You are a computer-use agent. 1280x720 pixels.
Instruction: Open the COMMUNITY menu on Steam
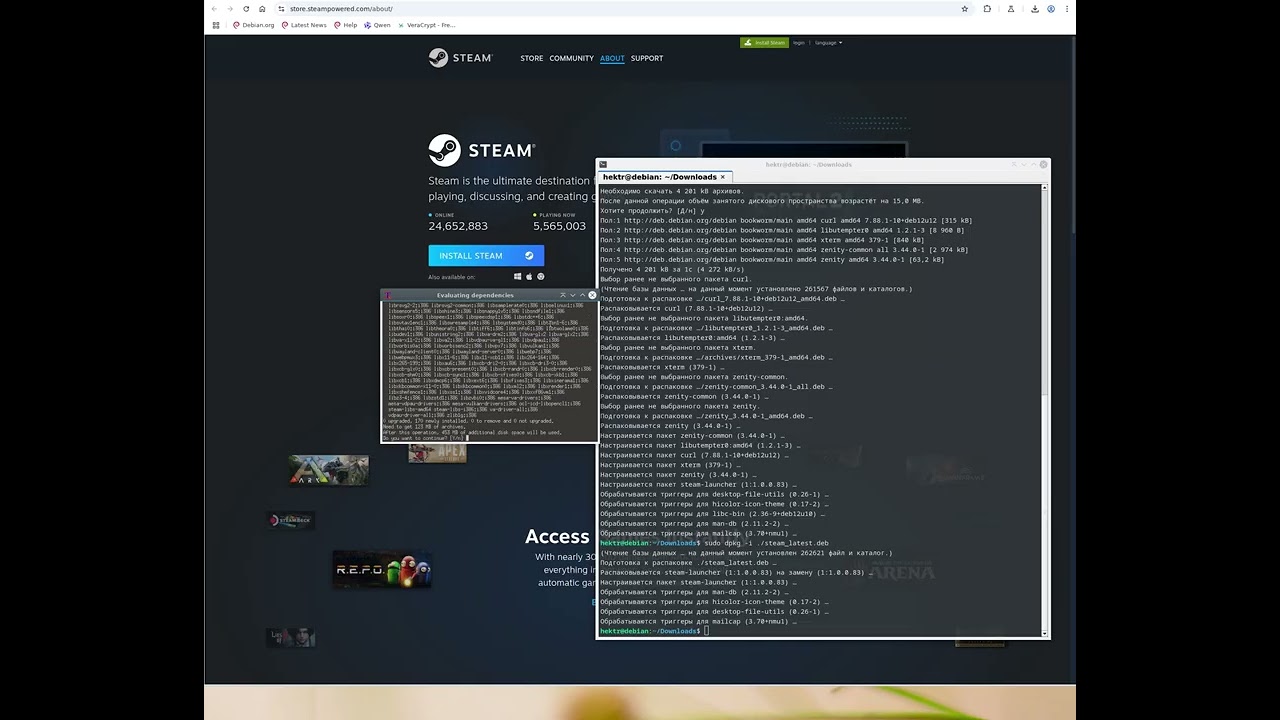(572, 58)
